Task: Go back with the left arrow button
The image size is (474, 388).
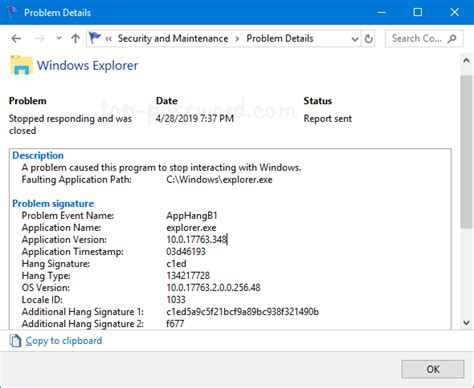Action: (x=16, y=39)
